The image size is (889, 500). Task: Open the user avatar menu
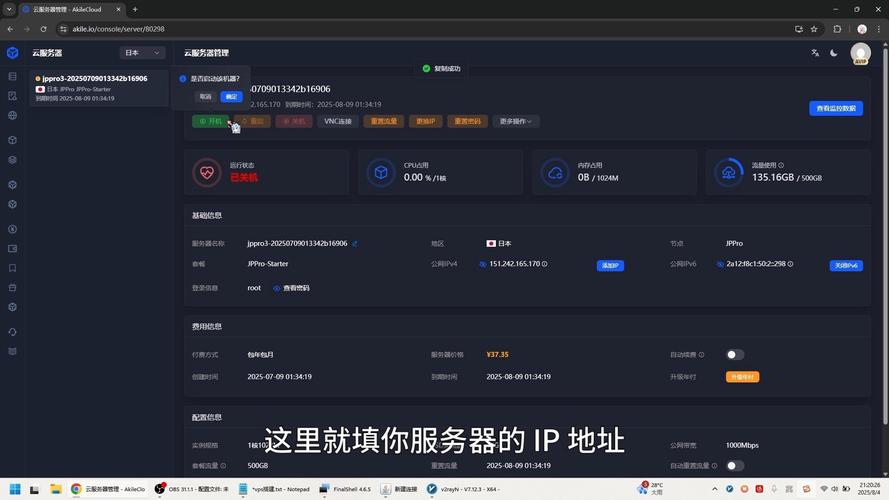[x=860, y=53]
